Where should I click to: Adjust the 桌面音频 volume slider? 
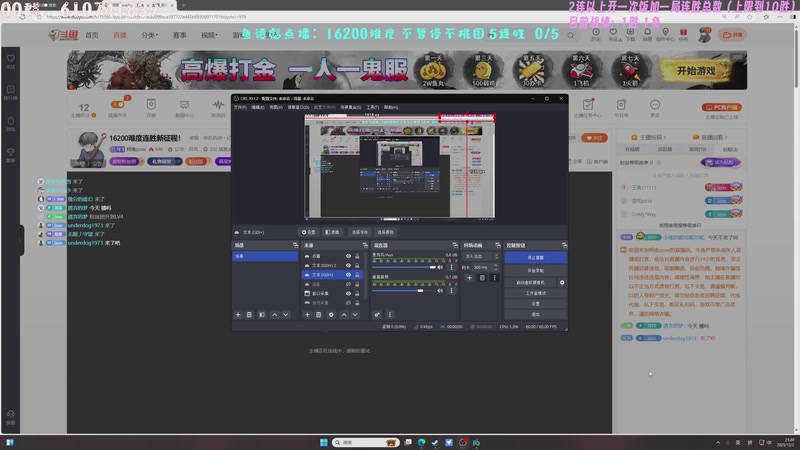coord(404,291)
